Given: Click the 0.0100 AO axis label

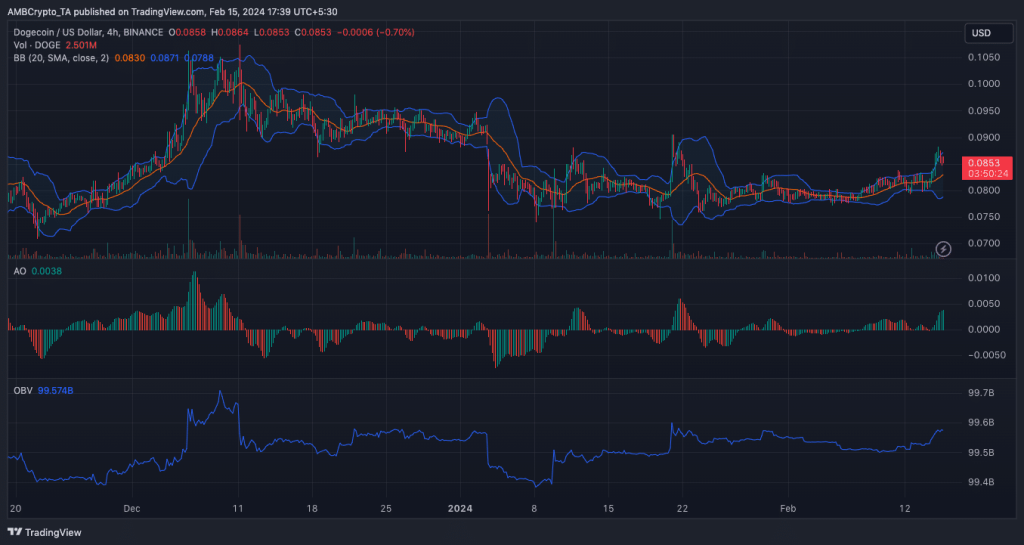Looking at the screenshot, I should [984, 278].
